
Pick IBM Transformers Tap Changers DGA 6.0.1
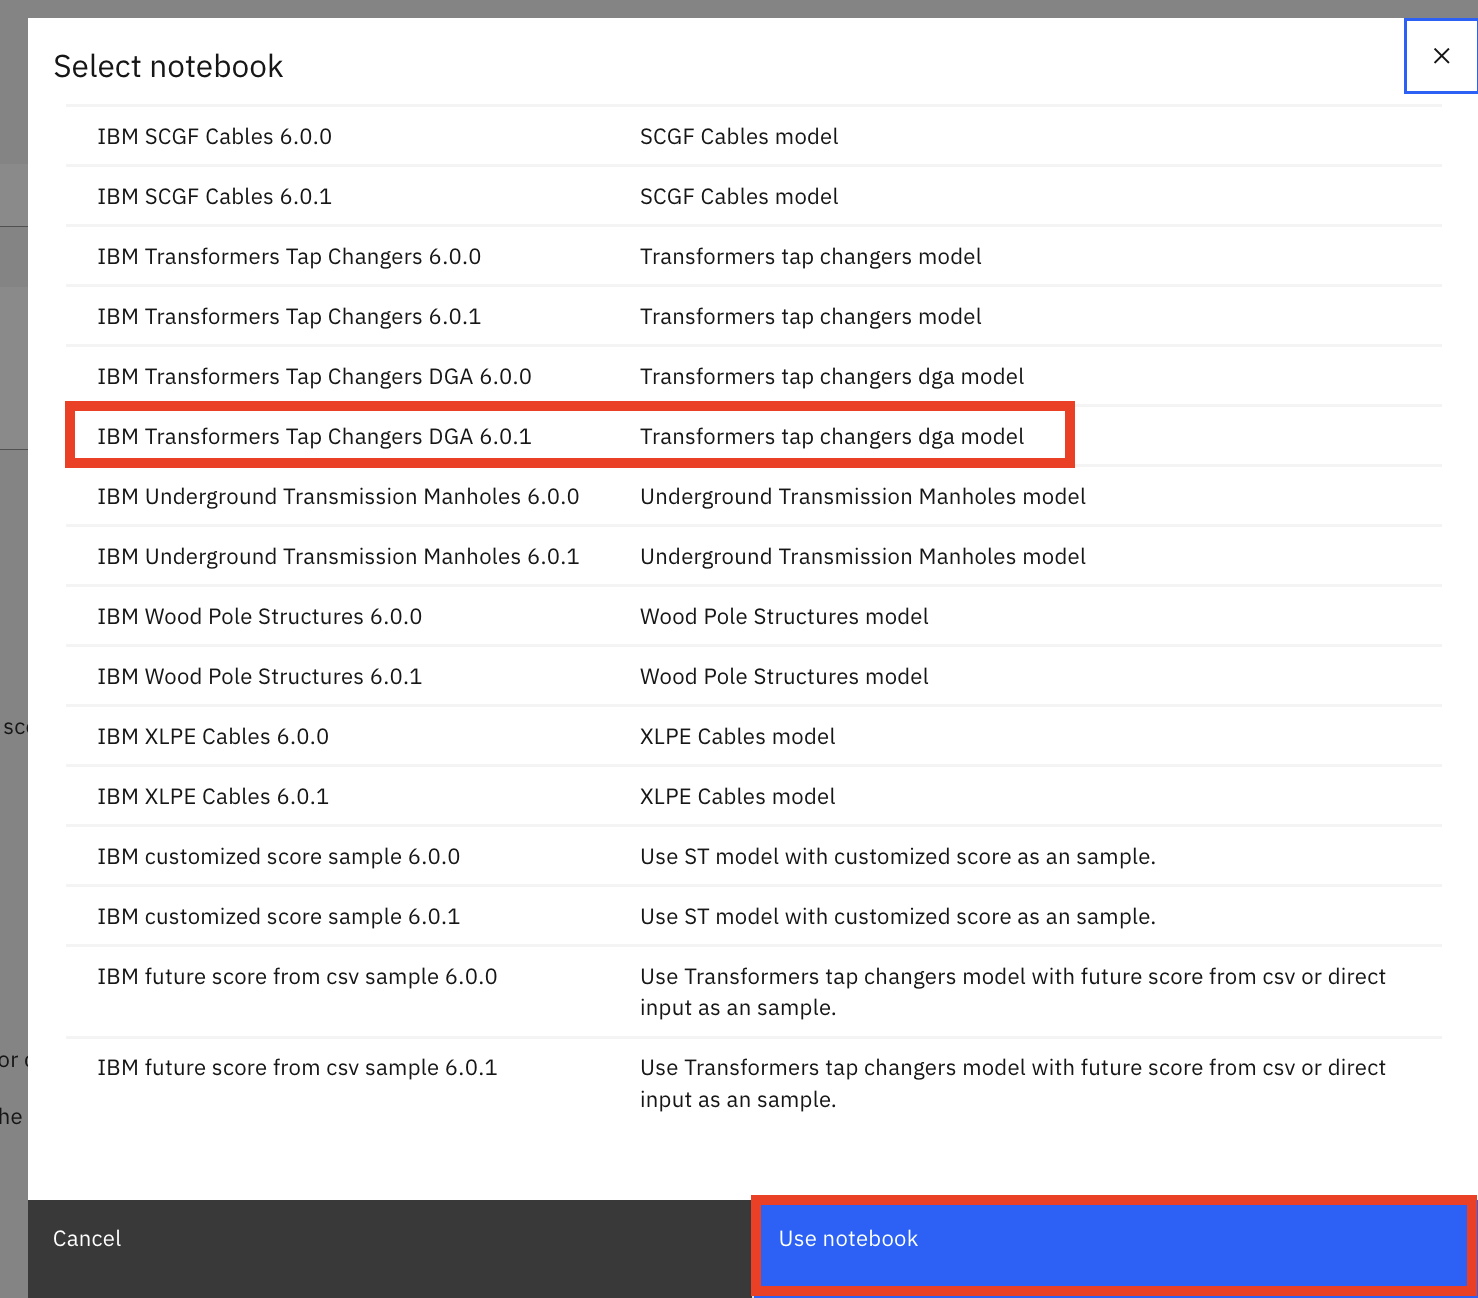pyautogui.click(x=754, y=436)
